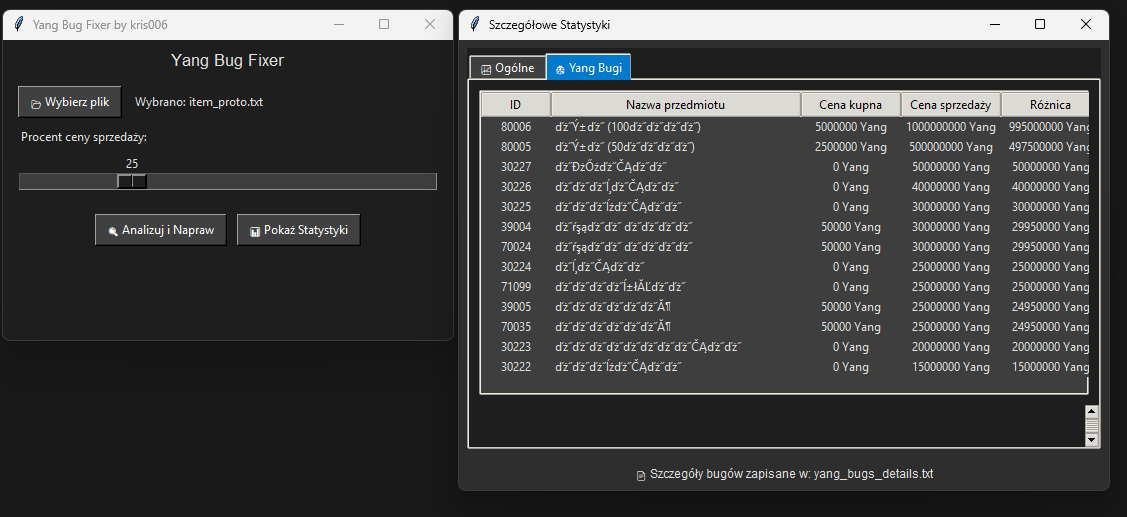This screenshot has height=517, width=1127.
Task: Click scrollbar down arrow in statistics window
Action: pyautogui.click(x=1091, y=440)
